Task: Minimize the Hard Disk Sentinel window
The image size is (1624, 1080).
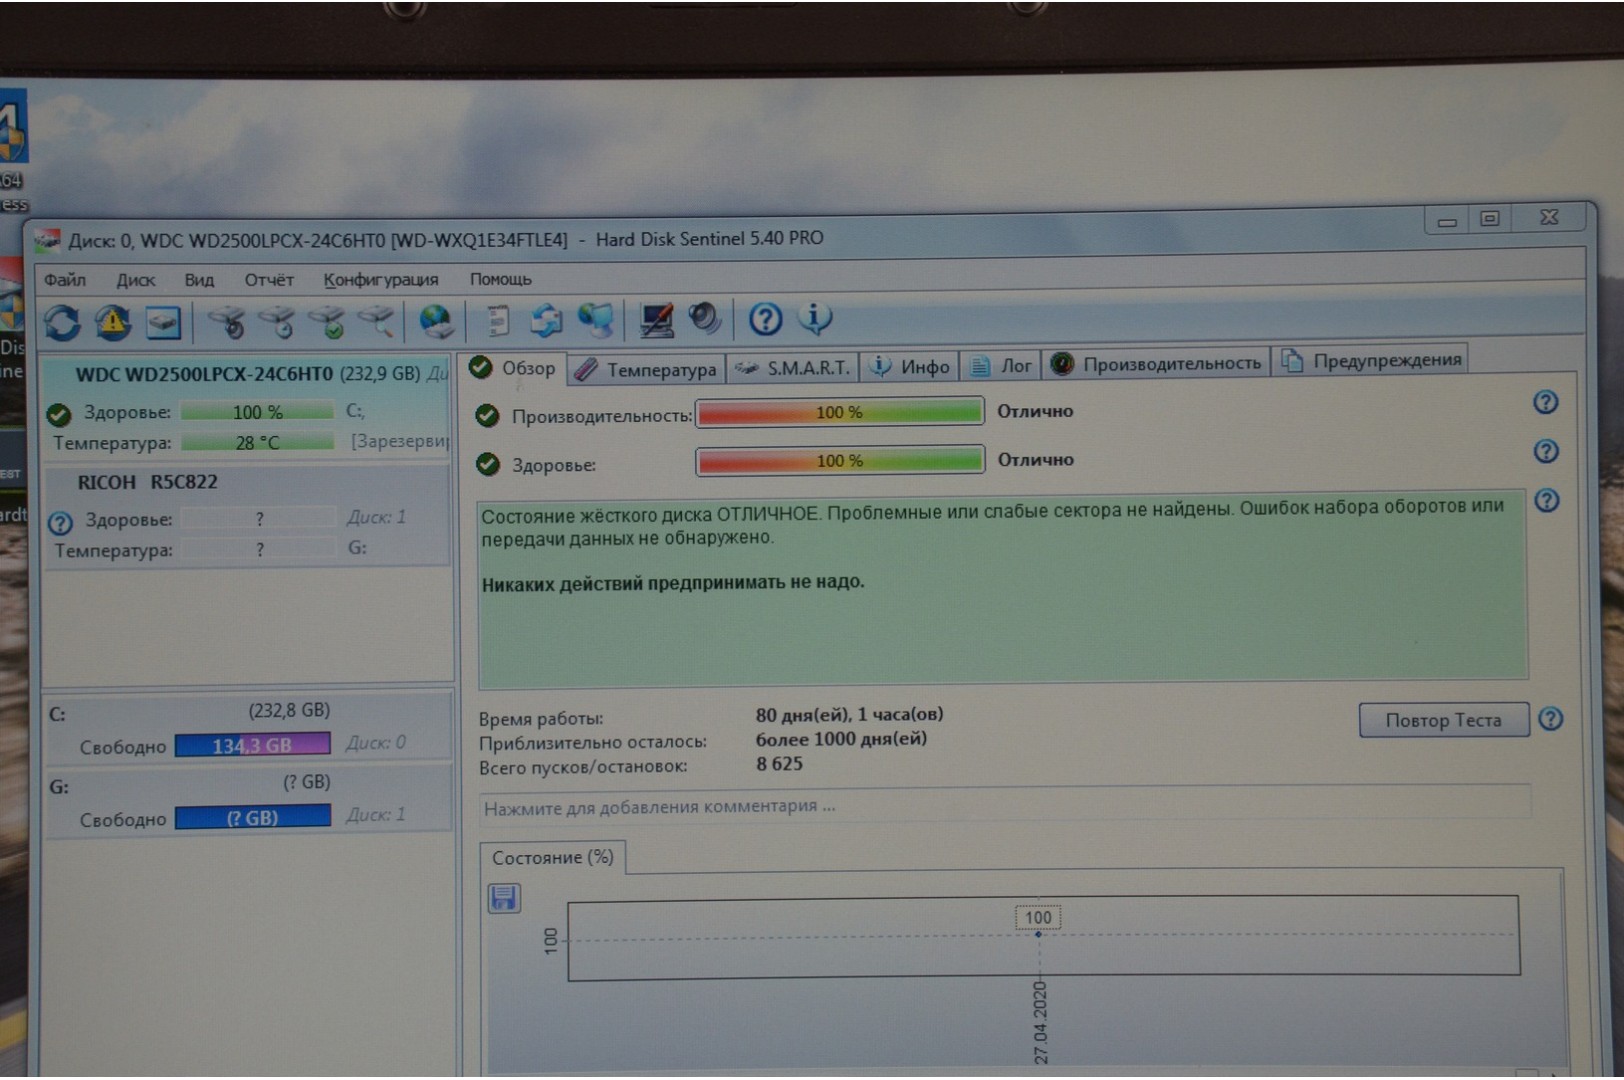Action: (1447, 220)
